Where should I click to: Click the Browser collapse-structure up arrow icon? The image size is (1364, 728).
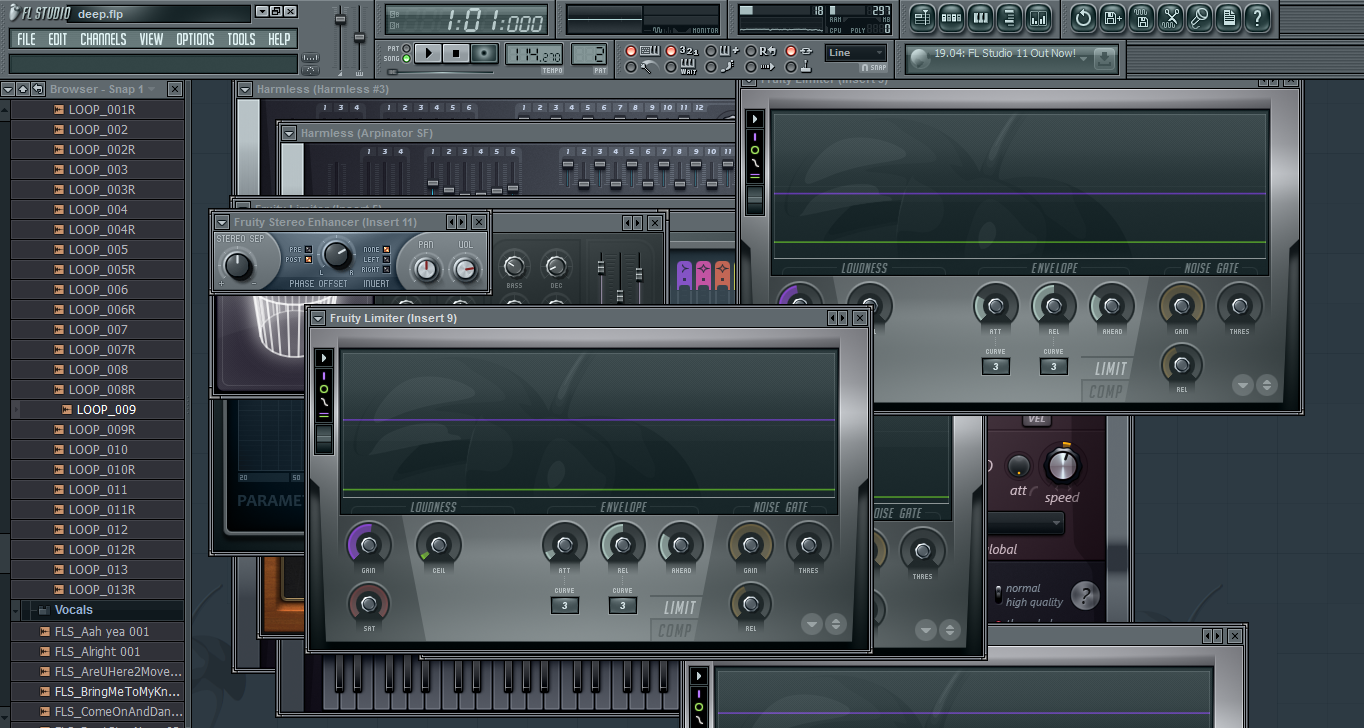click(x=22, y=89)
